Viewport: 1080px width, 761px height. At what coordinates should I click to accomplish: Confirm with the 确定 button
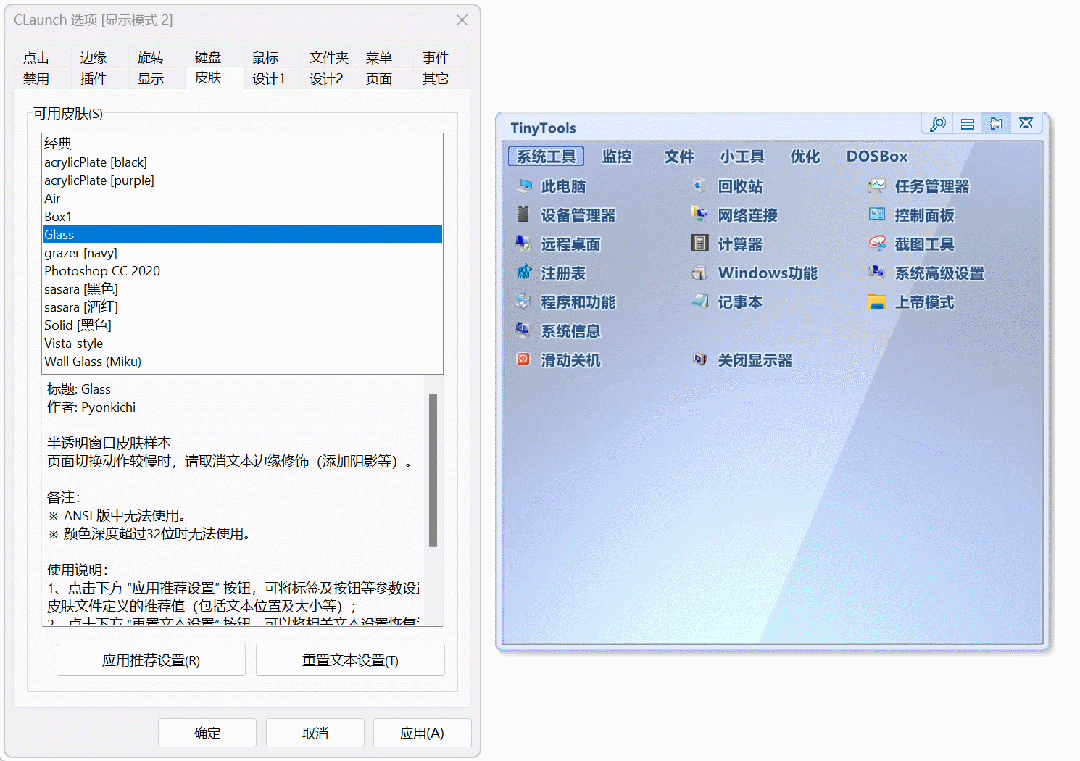click(x=207, y=733)
